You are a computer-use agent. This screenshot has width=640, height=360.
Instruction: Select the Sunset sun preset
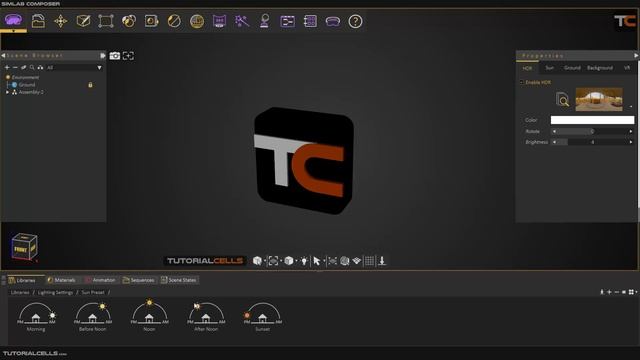[262, 317]
